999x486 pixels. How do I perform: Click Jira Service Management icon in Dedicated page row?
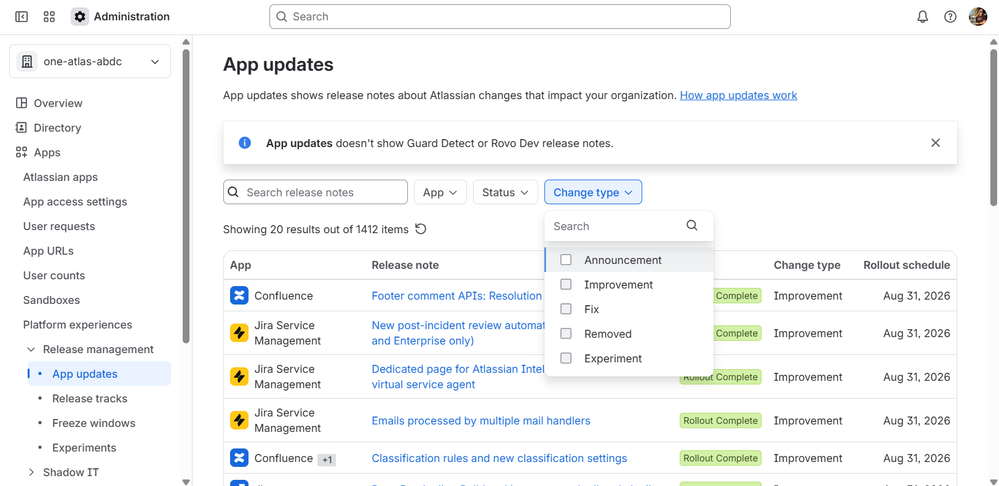239,376
